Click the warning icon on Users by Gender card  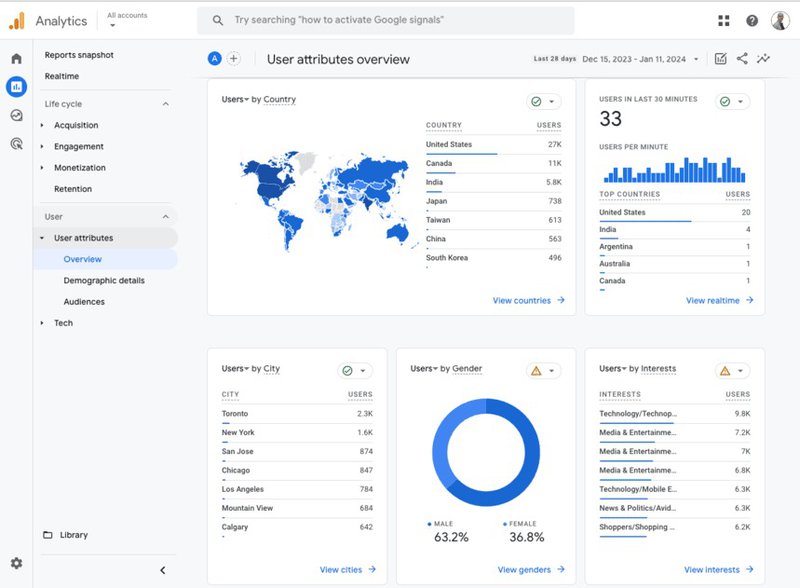(538, 369)
